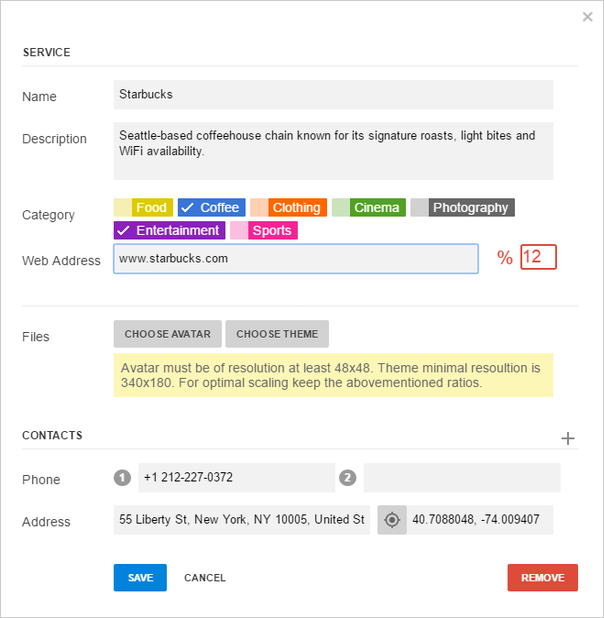This screenshot has width=604, height=618.
Task: Click the coordinates field with 40.7088048
Action: point(480,520)
